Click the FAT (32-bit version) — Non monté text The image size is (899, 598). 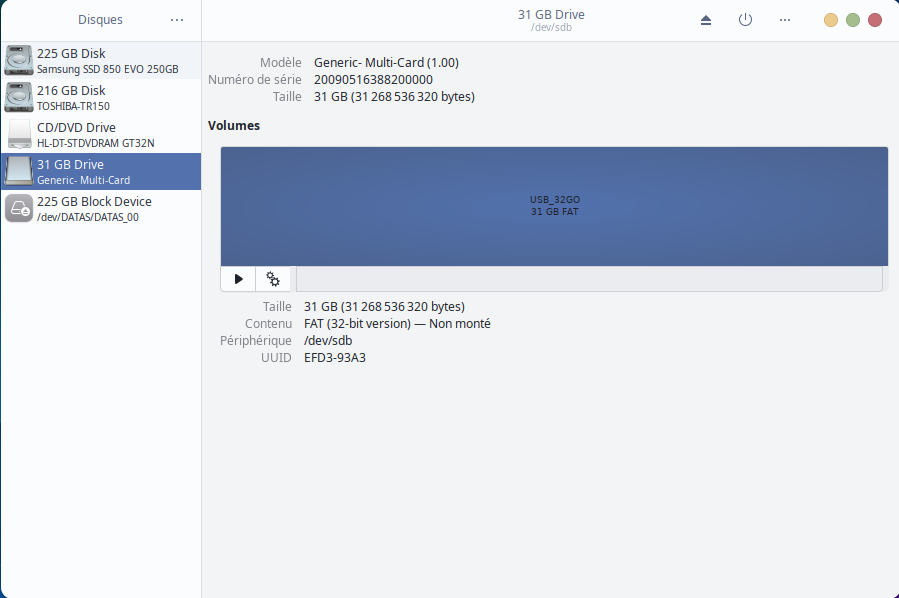click(397, 324)
